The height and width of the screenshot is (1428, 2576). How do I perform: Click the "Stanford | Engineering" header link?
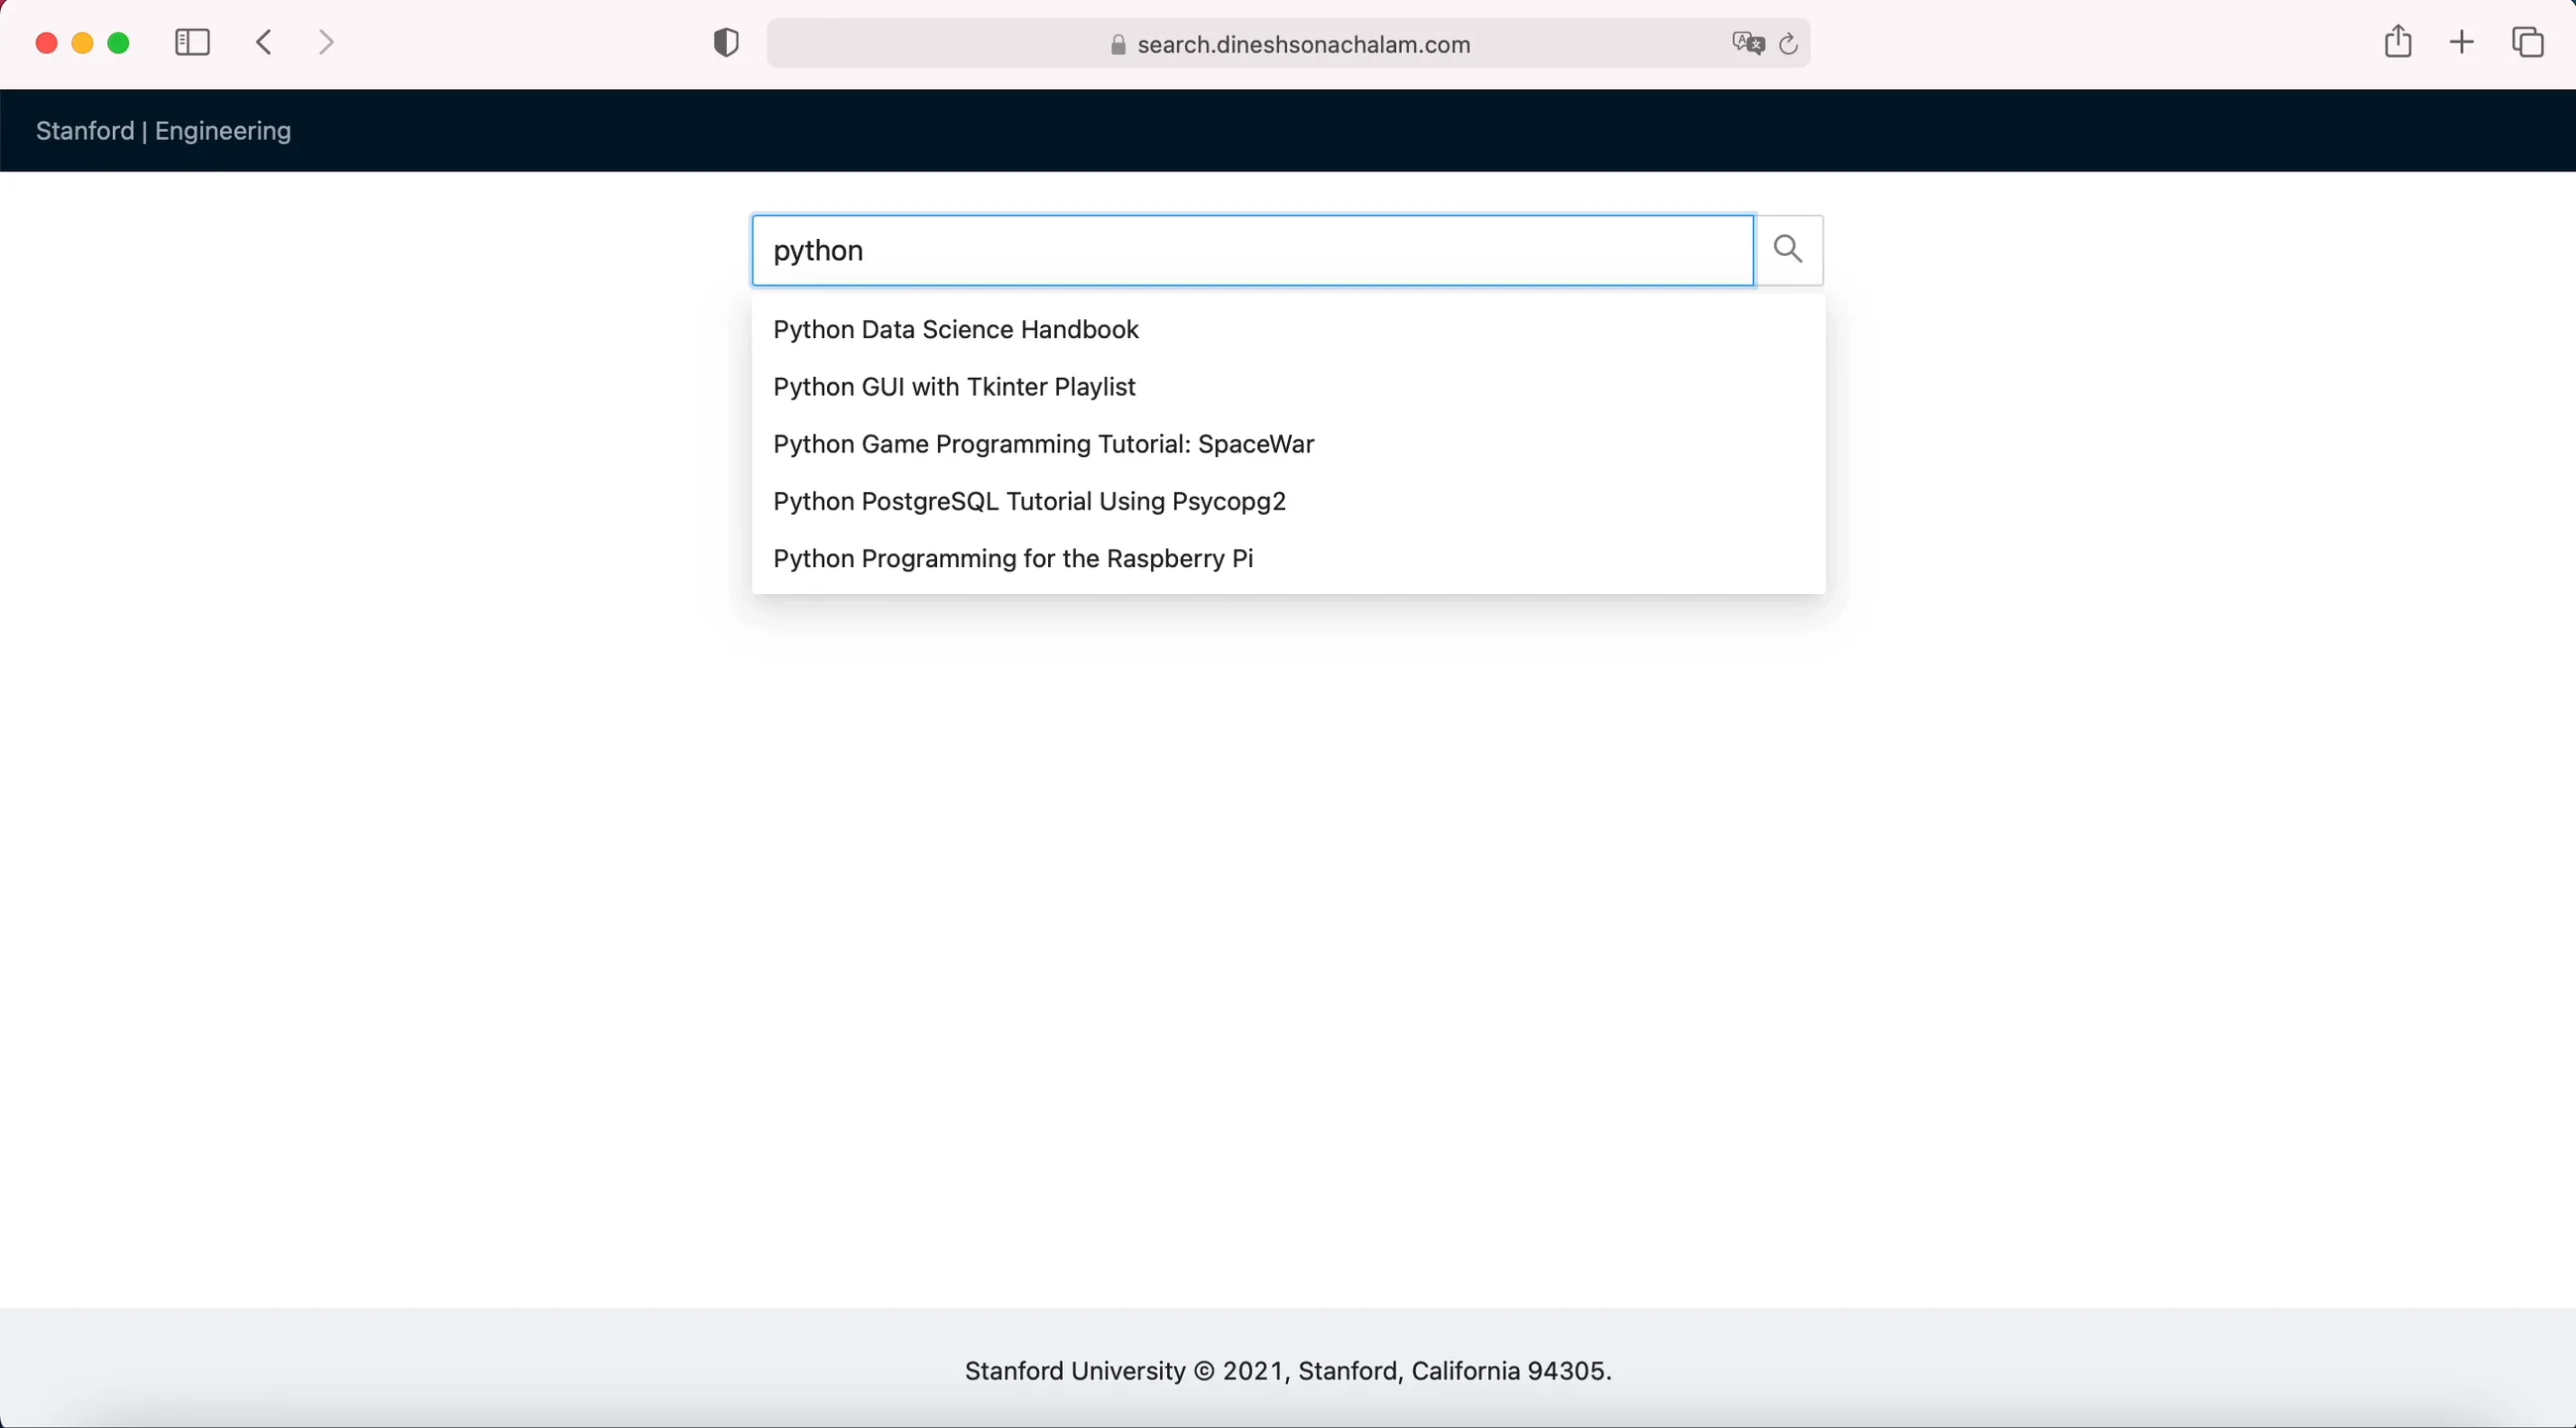[163, 131]
